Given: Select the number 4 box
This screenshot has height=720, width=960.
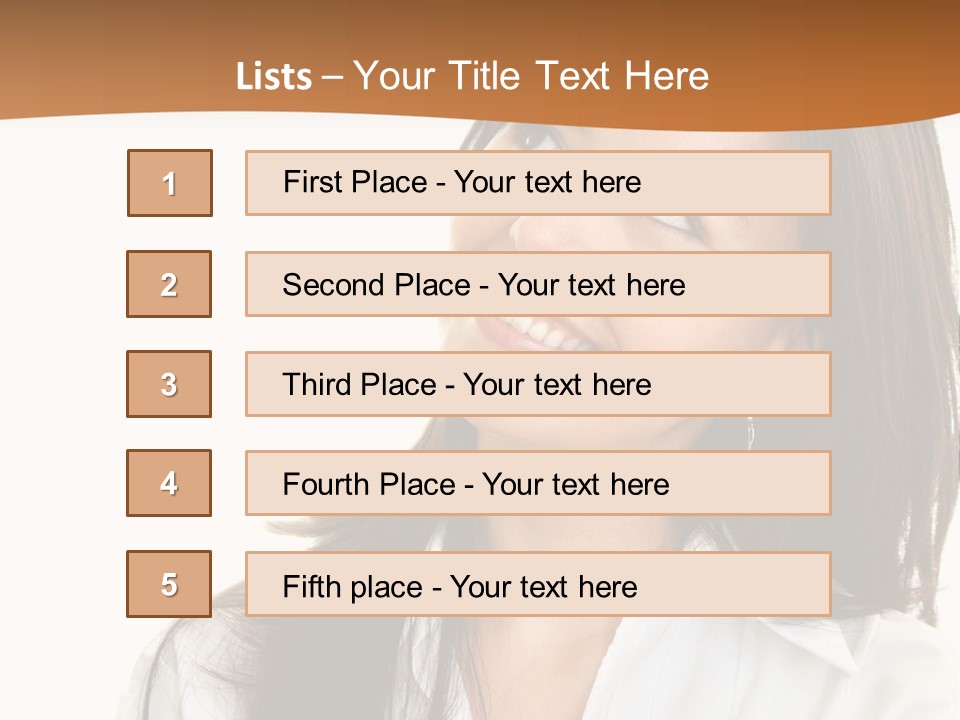Looking at the screenshot, I should click(169, 483).
